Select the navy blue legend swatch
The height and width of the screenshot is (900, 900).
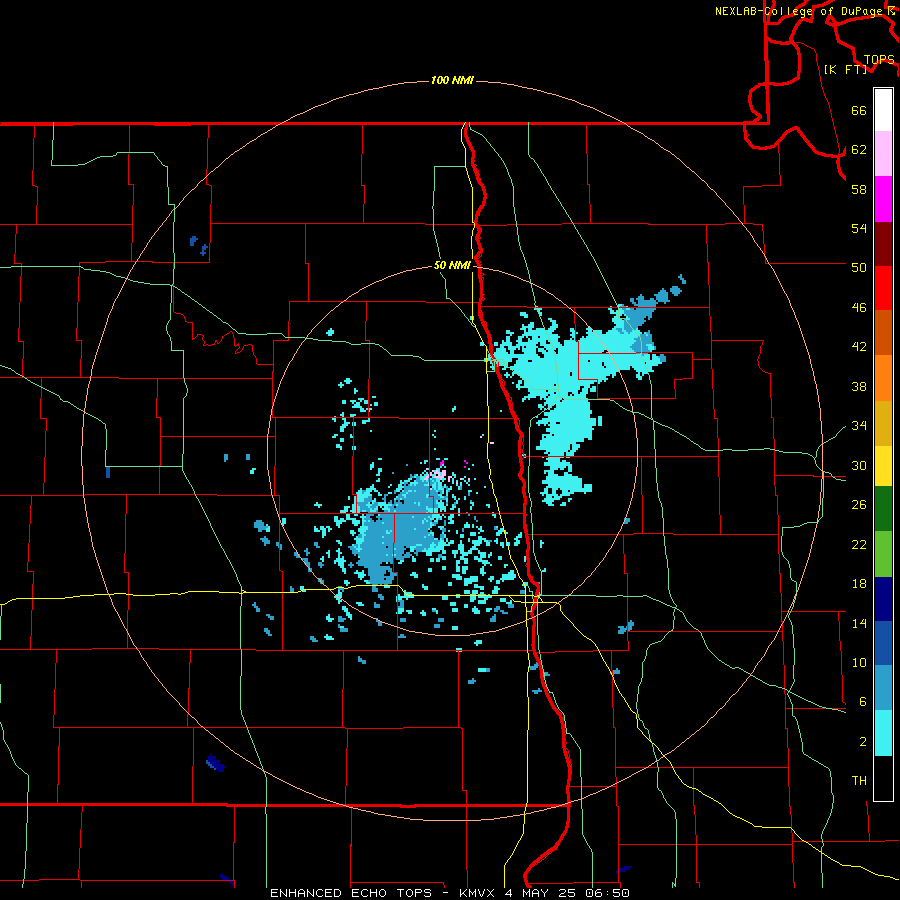[883, 599]
